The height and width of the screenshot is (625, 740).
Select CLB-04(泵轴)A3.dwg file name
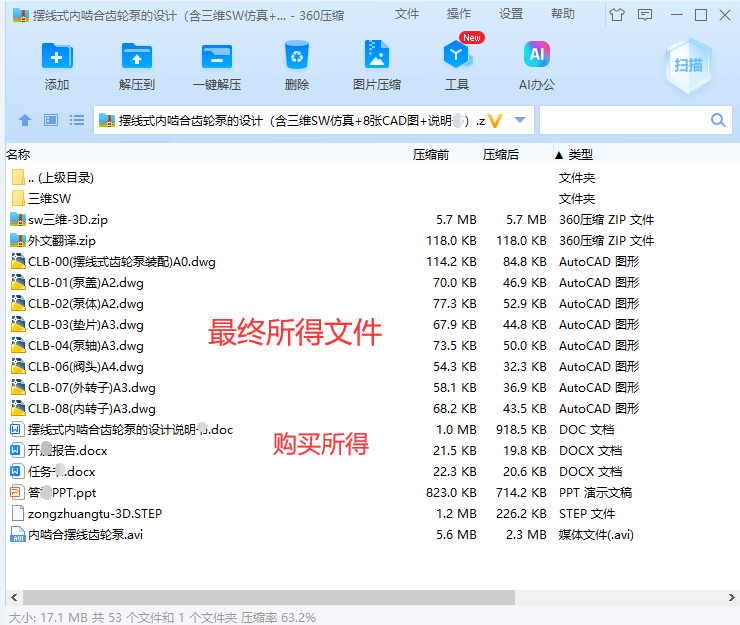tap(86, 346)
